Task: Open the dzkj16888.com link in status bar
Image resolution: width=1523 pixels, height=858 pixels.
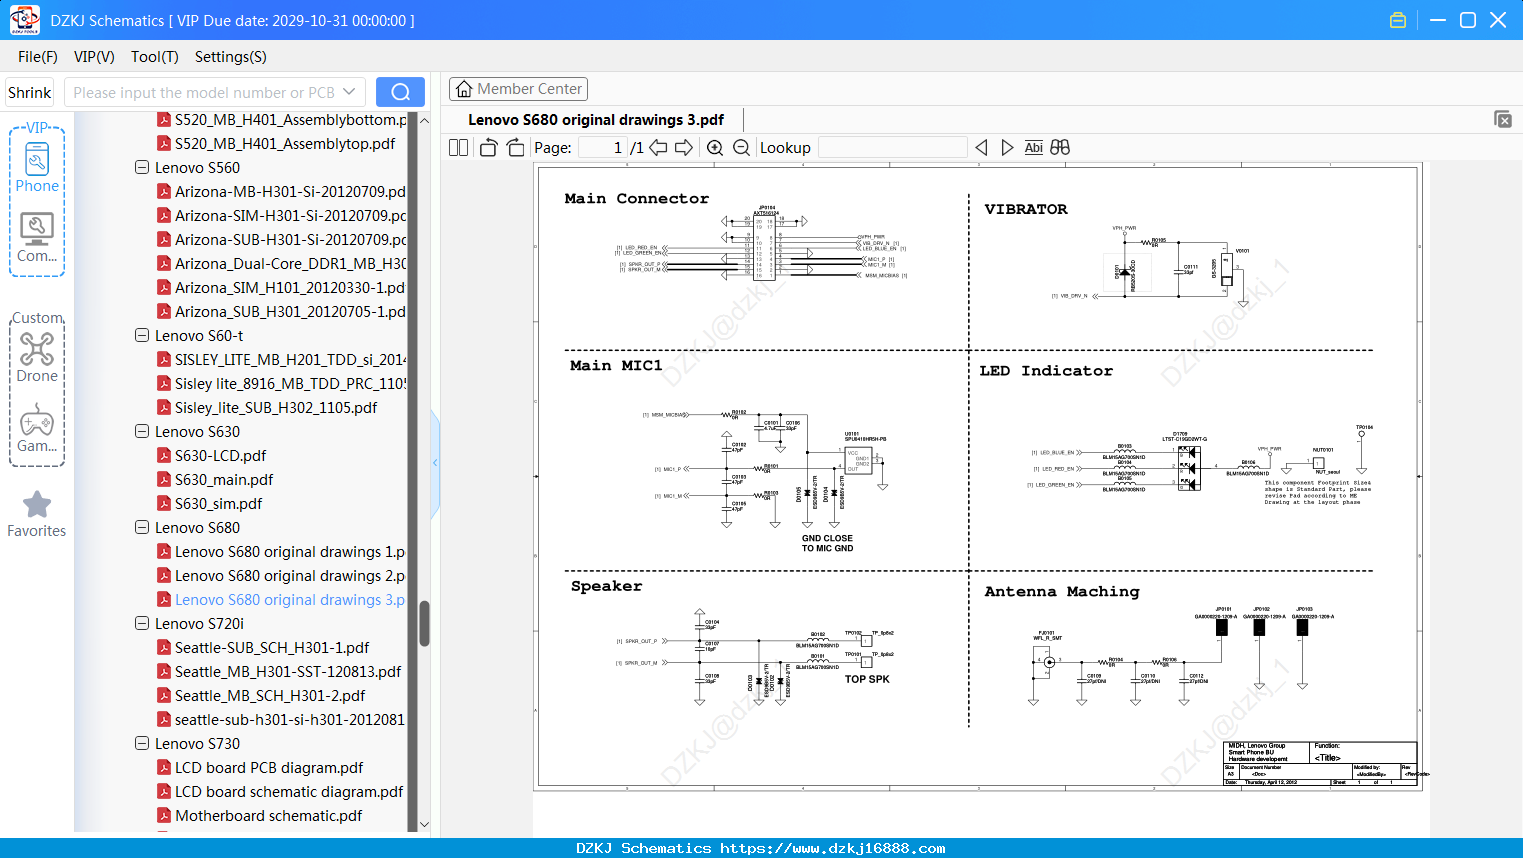Action: click(832, 848)
